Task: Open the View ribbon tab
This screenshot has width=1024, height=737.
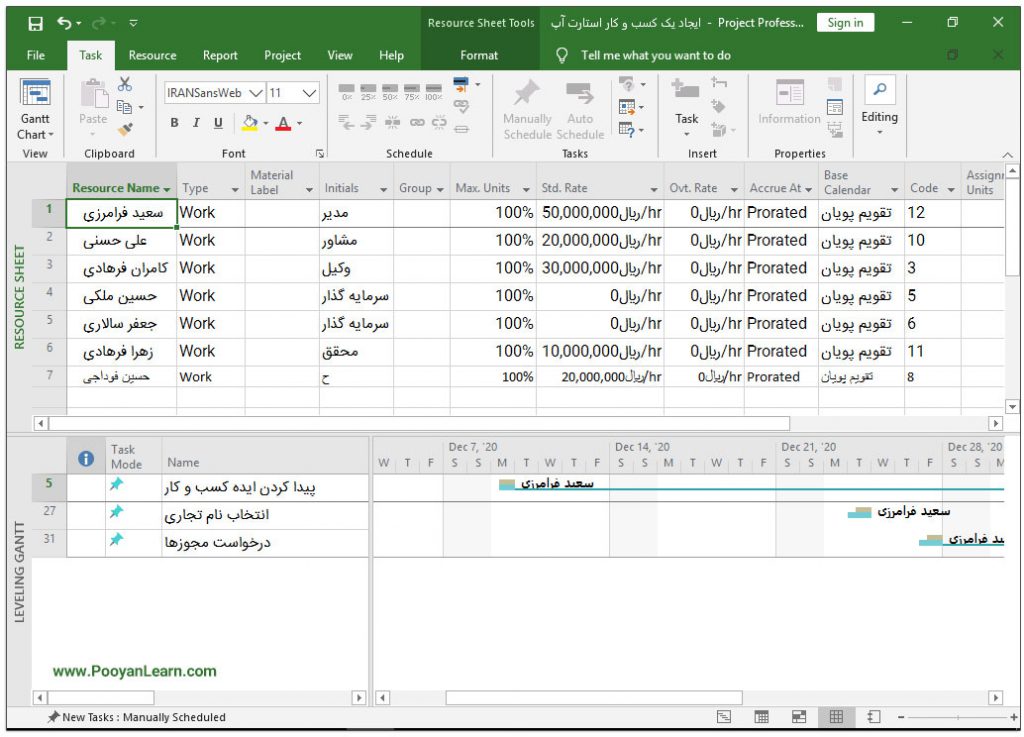Action: pyautogui.click(x=340, y=55)
